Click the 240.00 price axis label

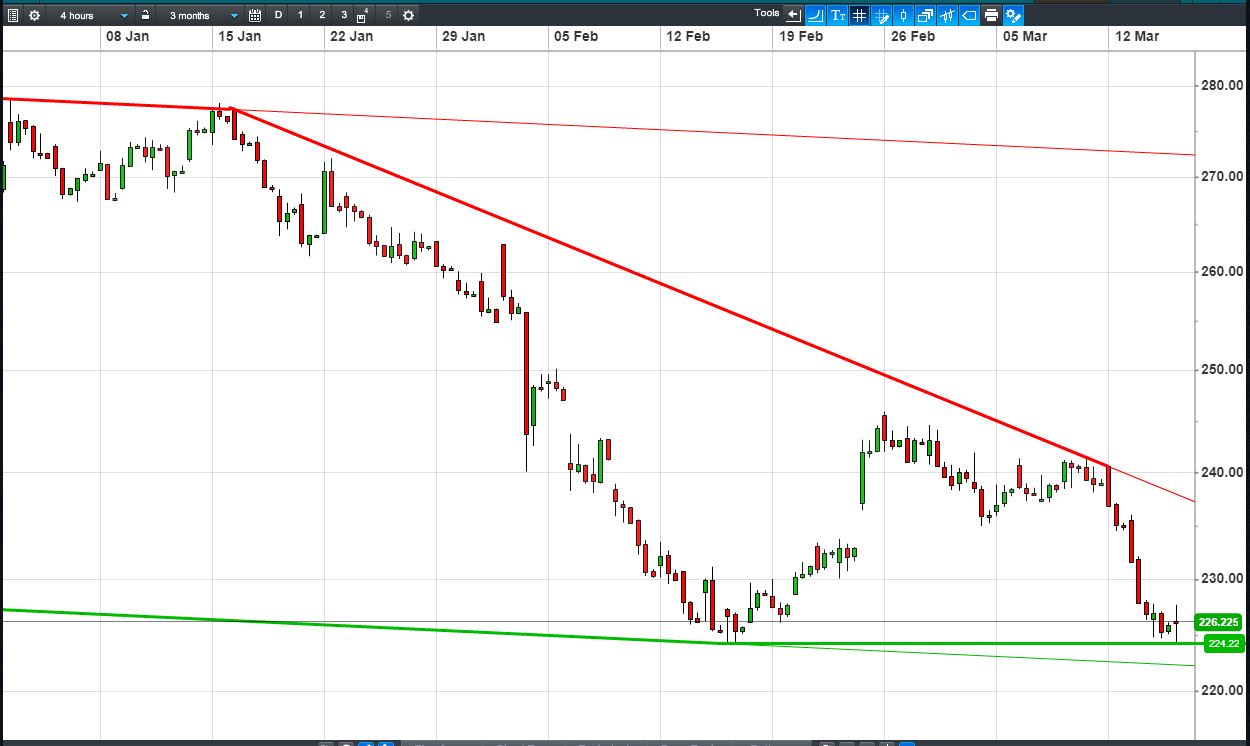pyautogui.click(x=1222, y=473)
